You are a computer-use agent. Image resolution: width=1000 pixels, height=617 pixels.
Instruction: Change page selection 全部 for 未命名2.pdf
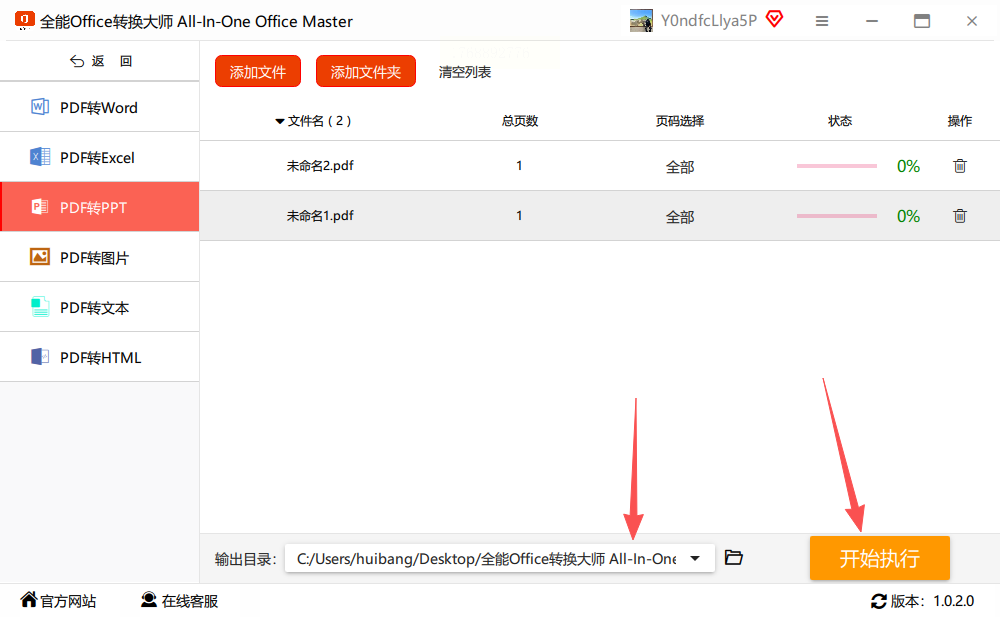(680, 167)
